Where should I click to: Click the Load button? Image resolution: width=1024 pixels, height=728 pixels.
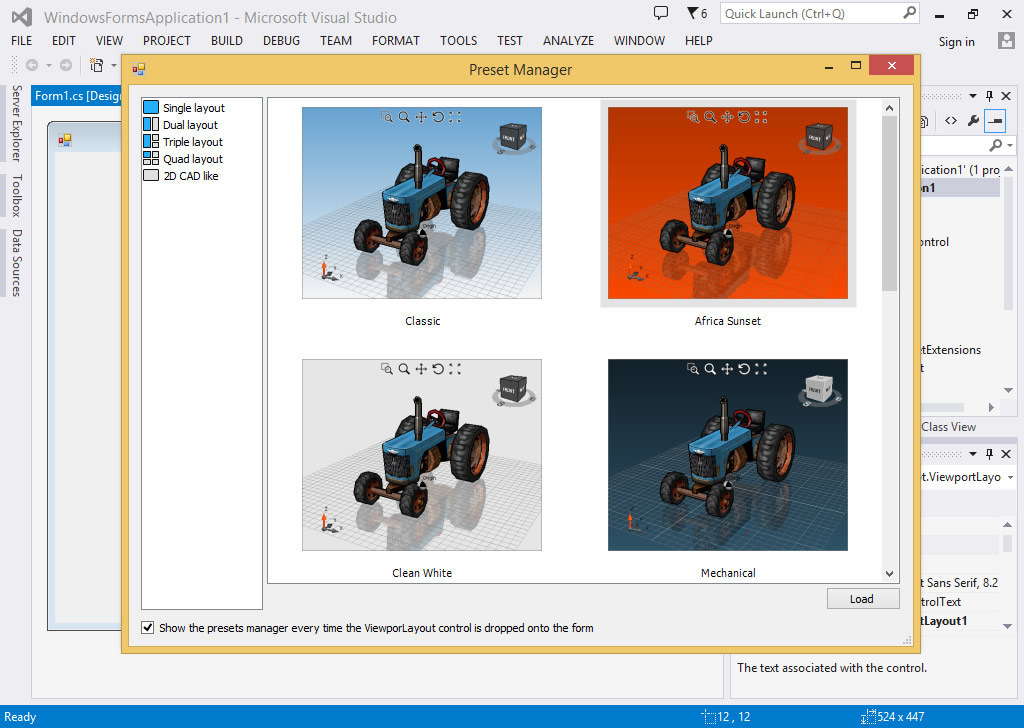point(862,599)
